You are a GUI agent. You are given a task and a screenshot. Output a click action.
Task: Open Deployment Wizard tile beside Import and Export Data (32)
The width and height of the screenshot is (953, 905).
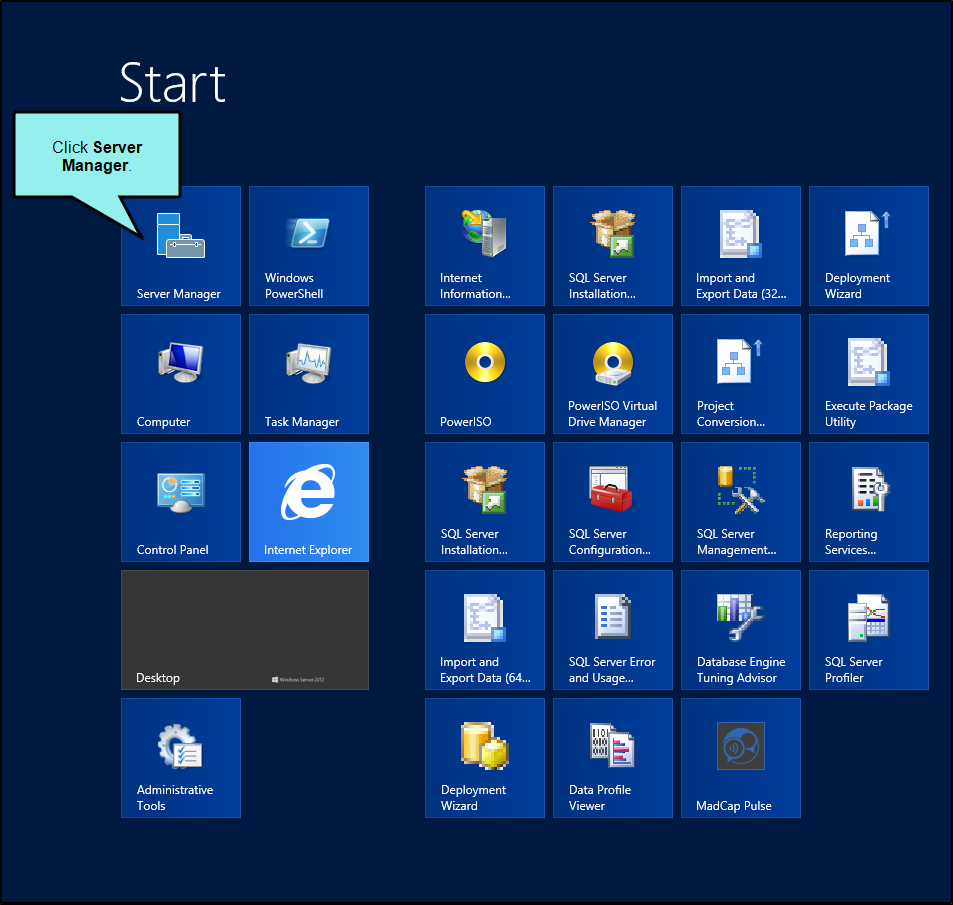[x=869, y=246]
